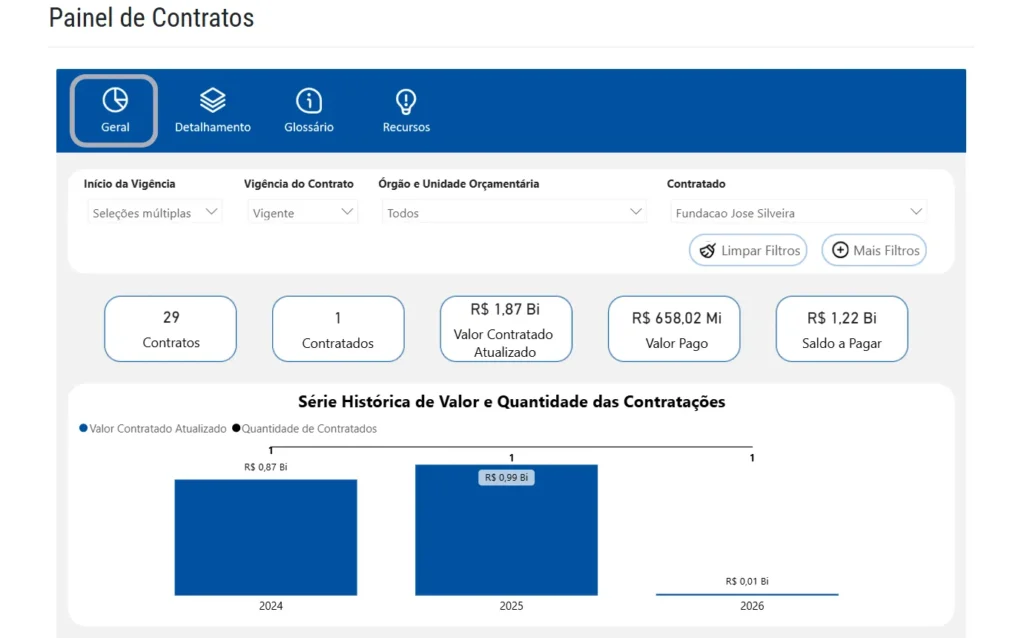Click the 2025 bar in the chart
Screen dimensions: 1024x638
click(506, 530)
